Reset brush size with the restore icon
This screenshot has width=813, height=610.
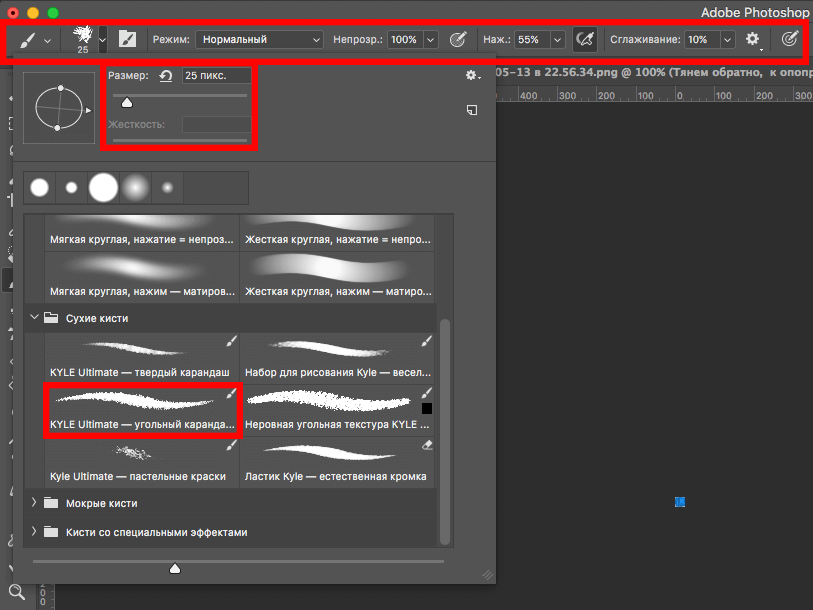pos(165,76)
